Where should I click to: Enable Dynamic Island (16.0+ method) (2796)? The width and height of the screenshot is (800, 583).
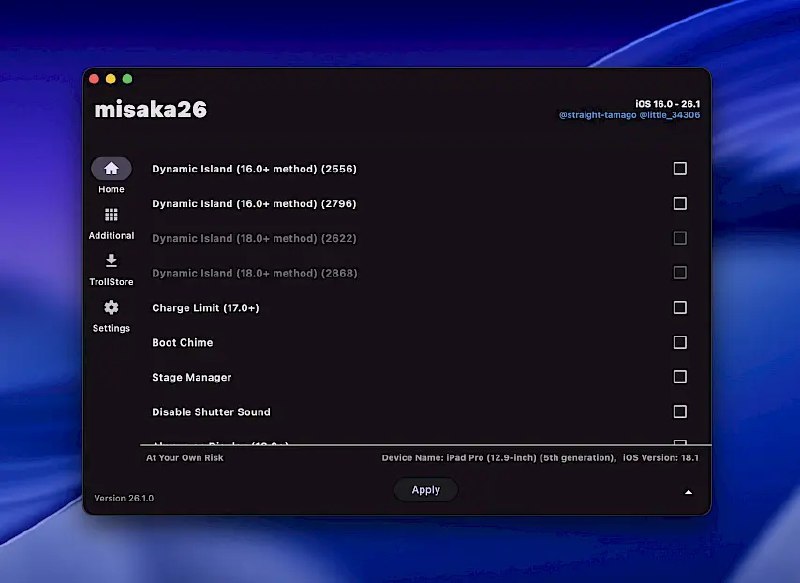pyautogui.click(x=680, y=203)
